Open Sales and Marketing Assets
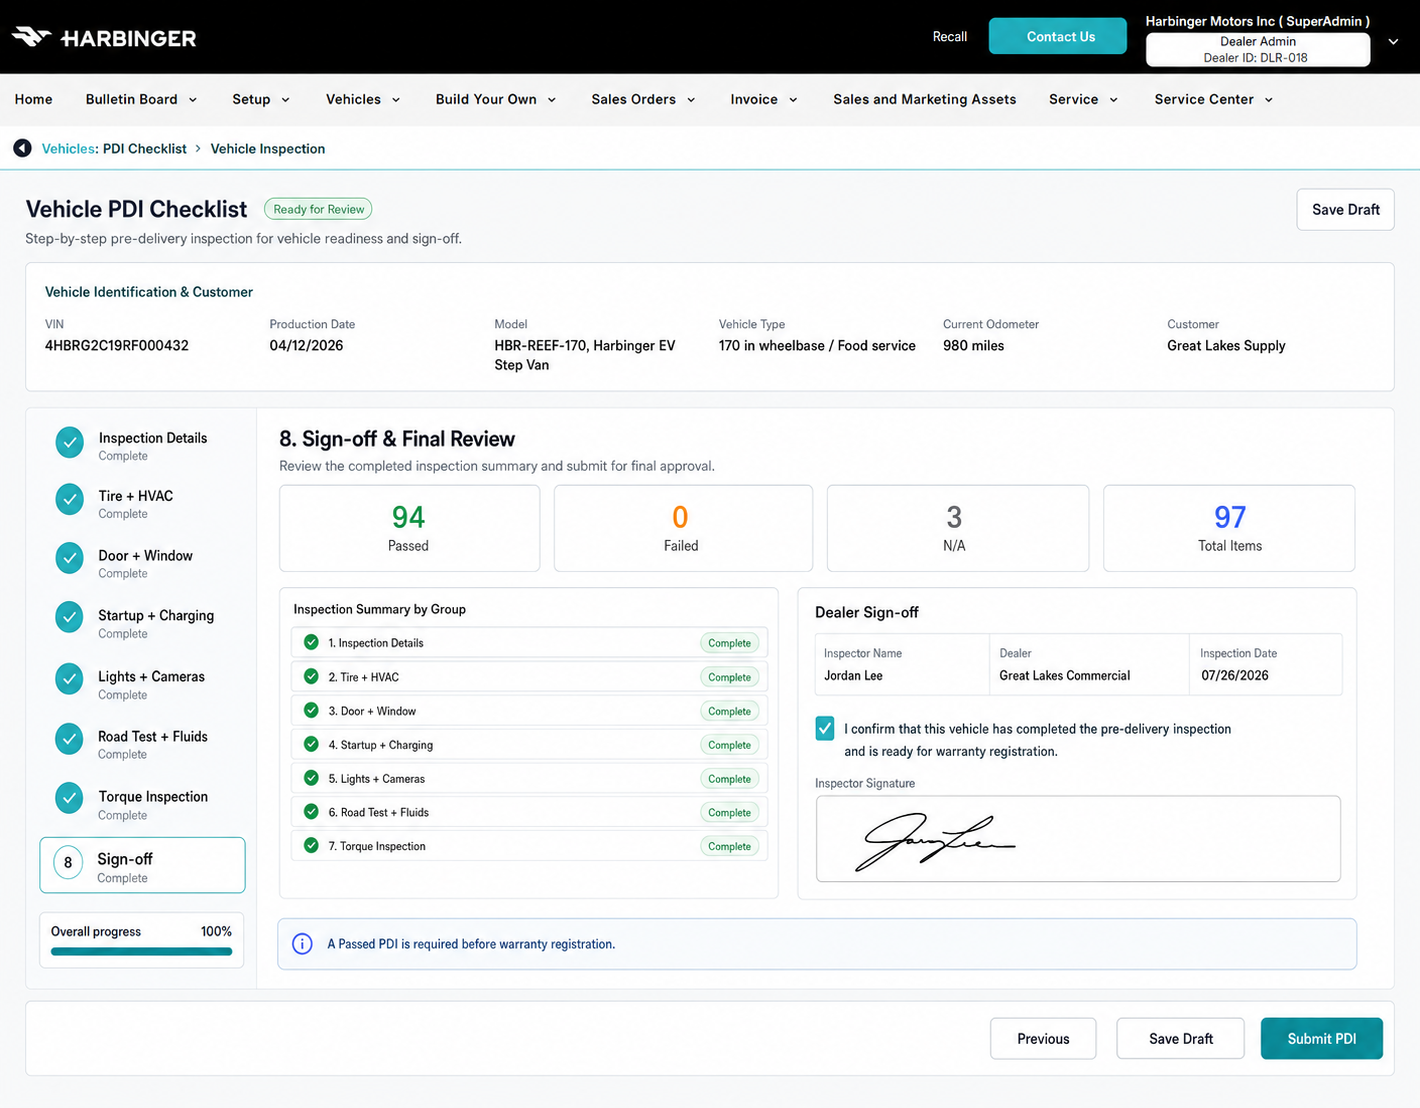Image resolution: width=1420 pixels, height=1108 pixels. coord(925,99)
